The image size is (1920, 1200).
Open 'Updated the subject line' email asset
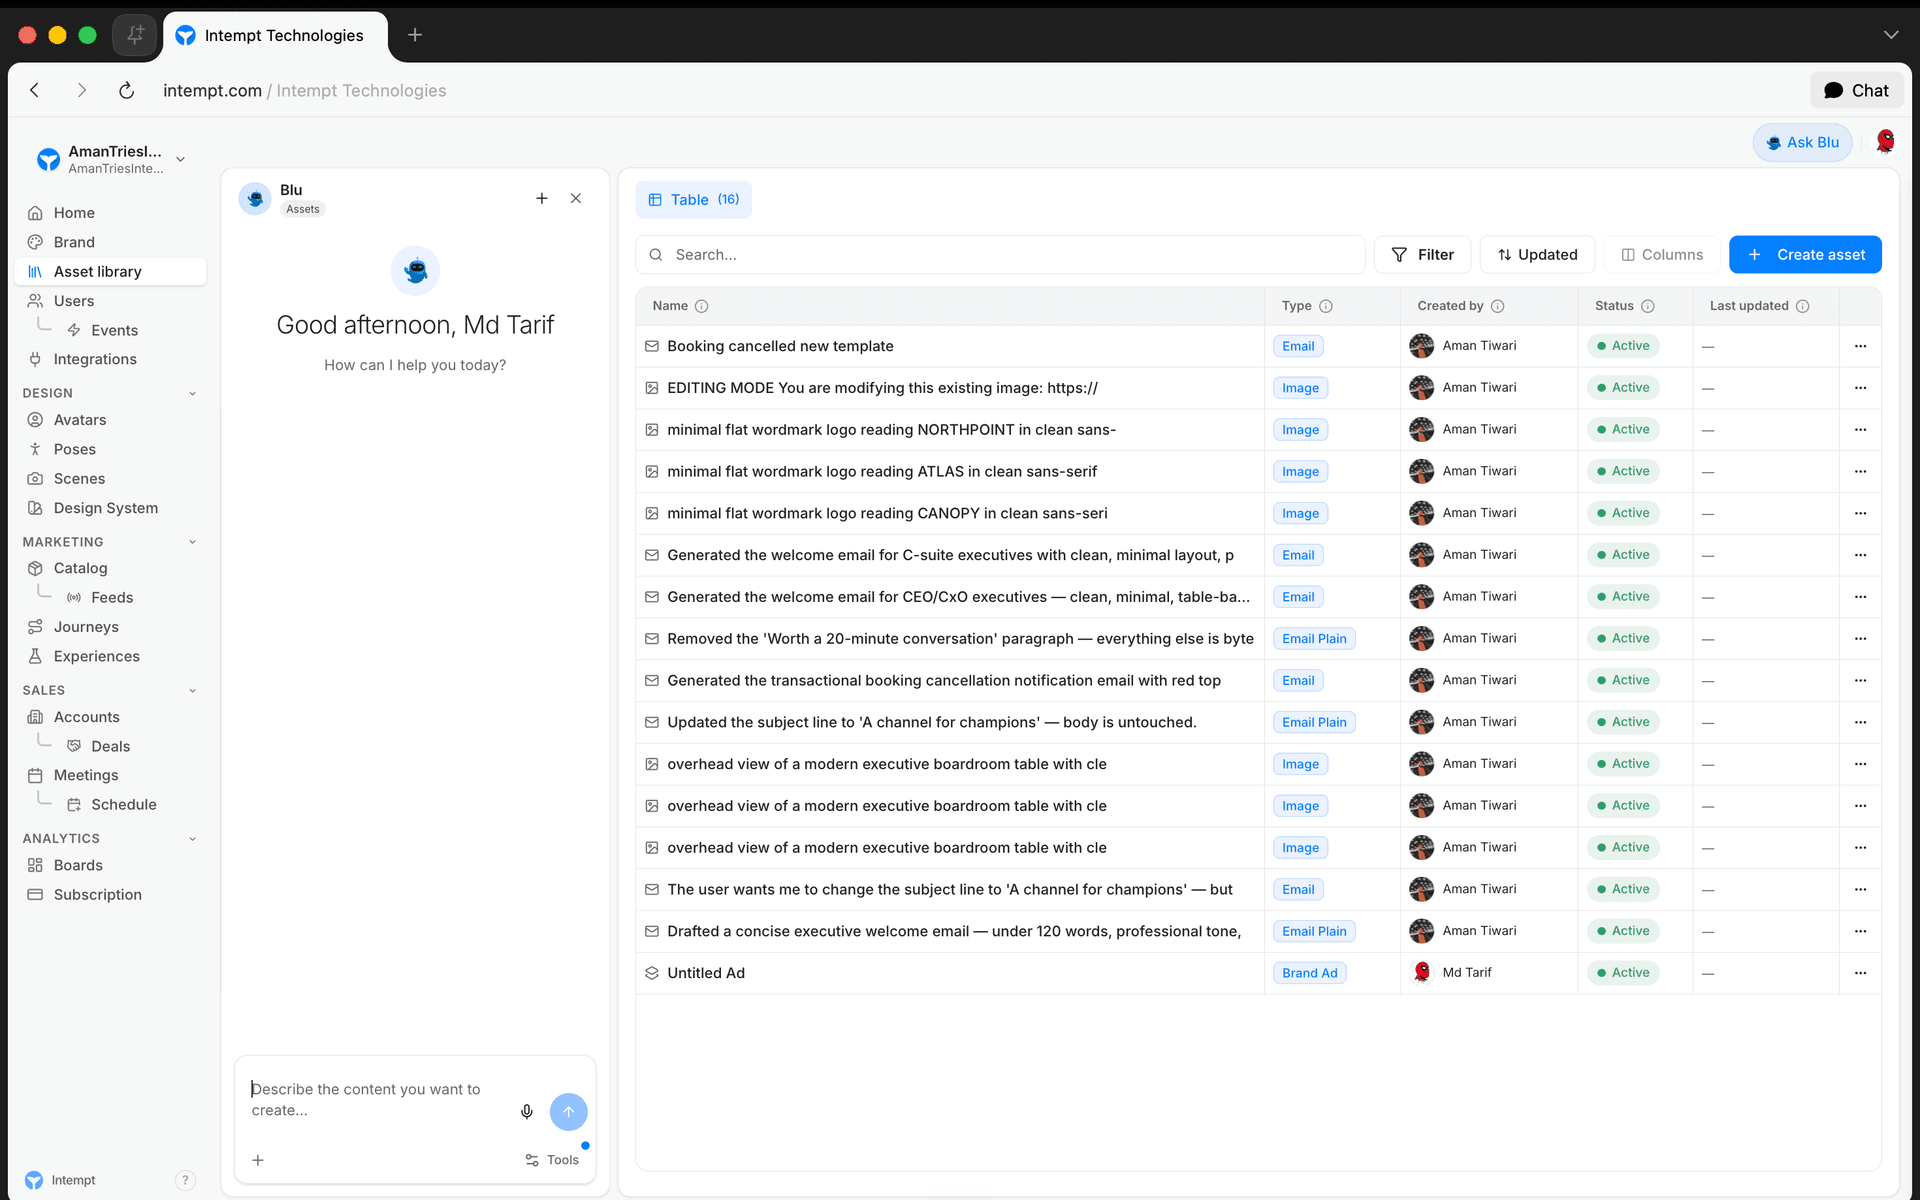[931, 722]
